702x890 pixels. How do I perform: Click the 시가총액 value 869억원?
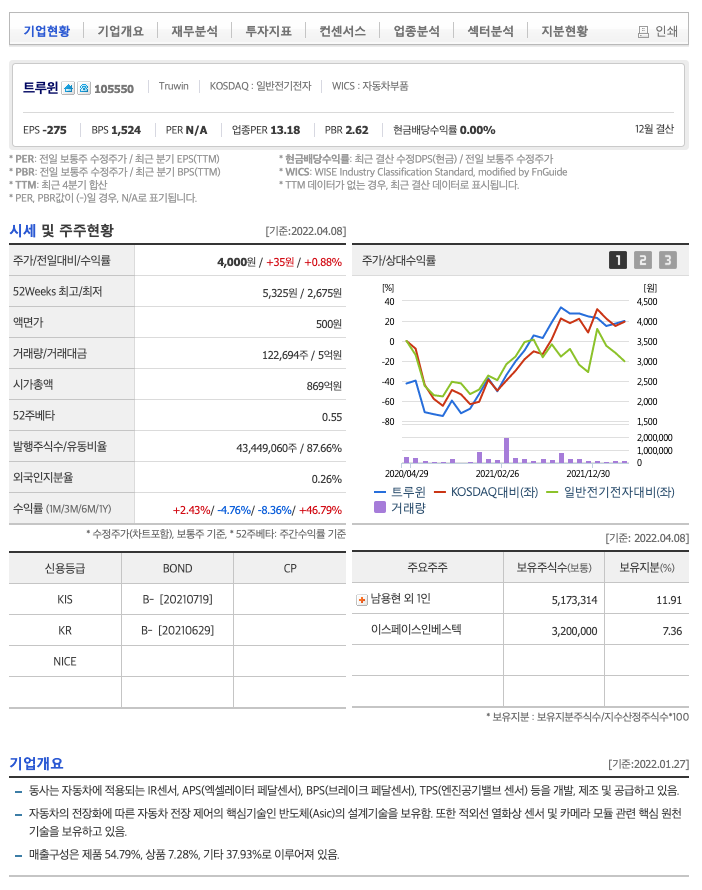324,385
